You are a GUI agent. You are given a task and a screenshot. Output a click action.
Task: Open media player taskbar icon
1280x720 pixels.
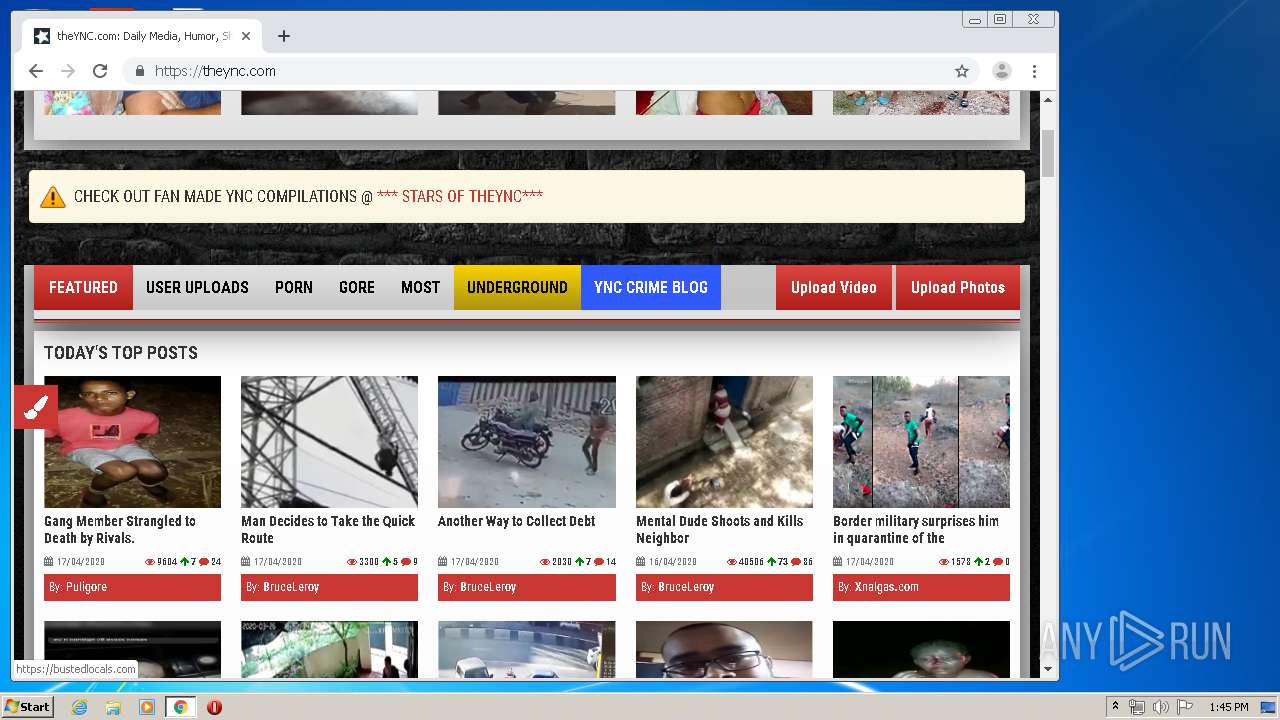point(147,707)
